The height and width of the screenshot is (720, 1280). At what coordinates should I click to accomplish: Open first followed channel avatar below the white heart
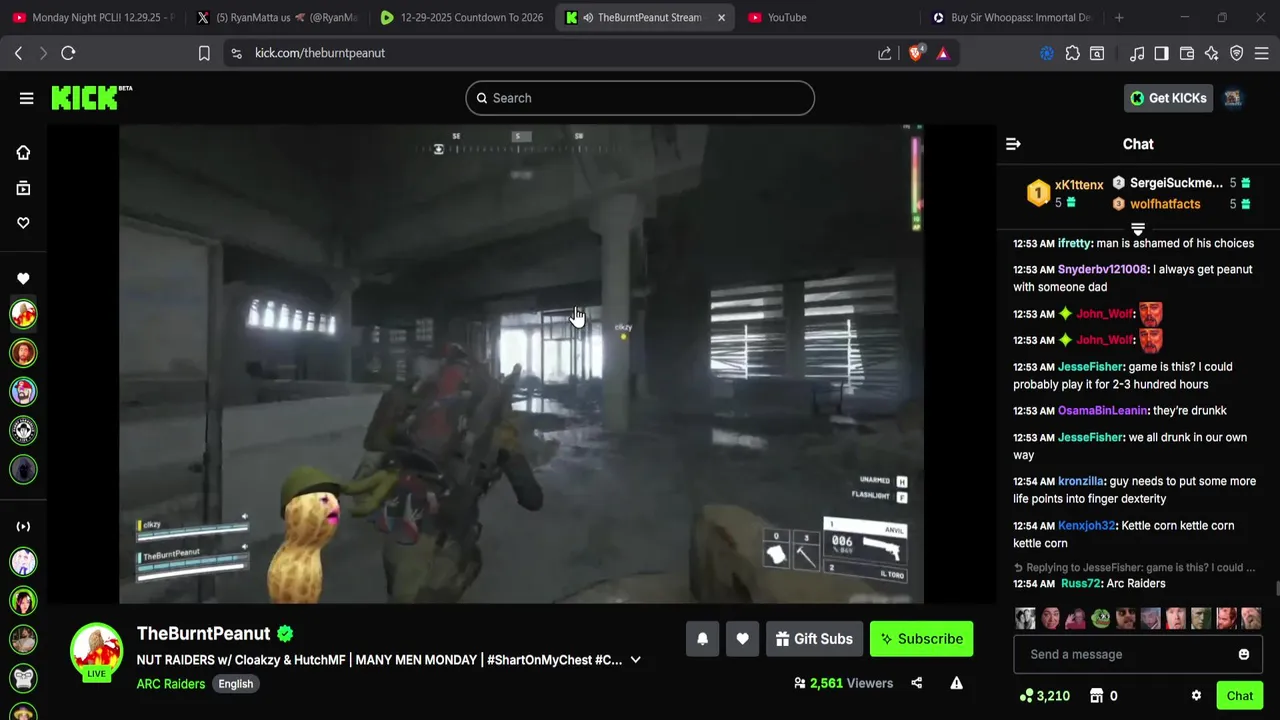(x=23, y=314)
